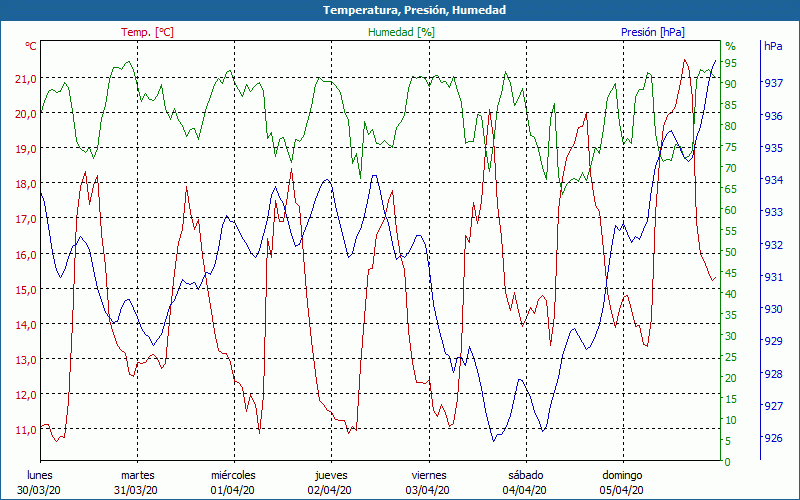This screenshot has width=800, height=500.
Task: Click the '937' pressure axis value
Action: tap(773, 83)
